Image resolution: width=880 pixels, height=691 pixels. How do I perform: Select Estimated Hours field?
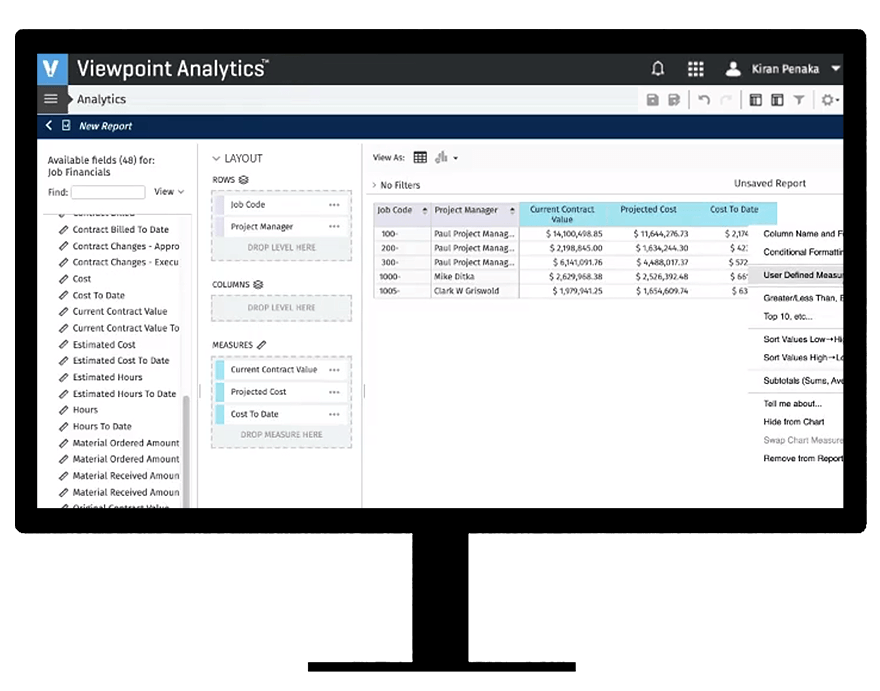[x=107, y=377]
